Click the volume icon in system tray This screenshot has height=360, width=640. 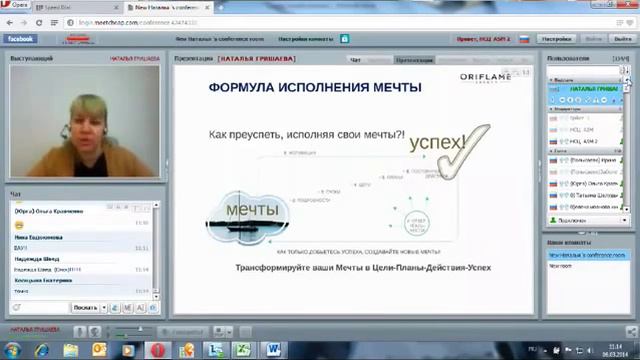(591, 350)
